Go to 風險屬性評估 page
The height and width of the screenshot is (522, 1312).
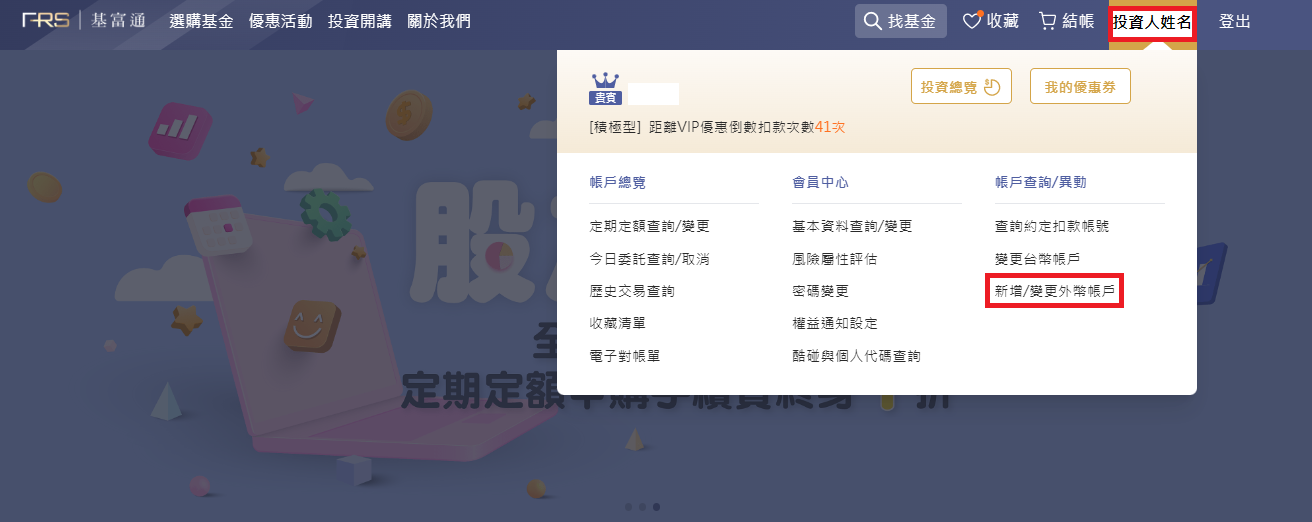[834, 259]
